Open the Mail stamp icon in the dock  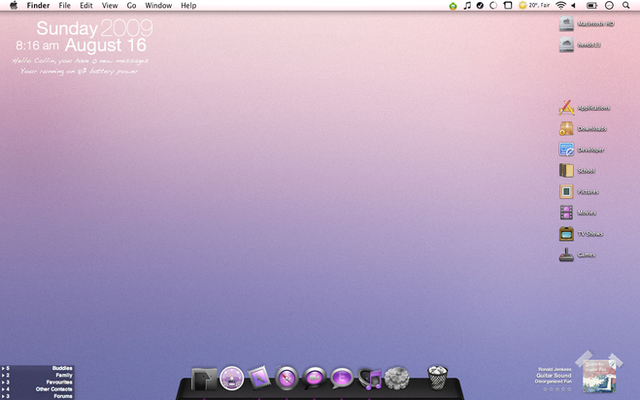click(x=259, y=378)
